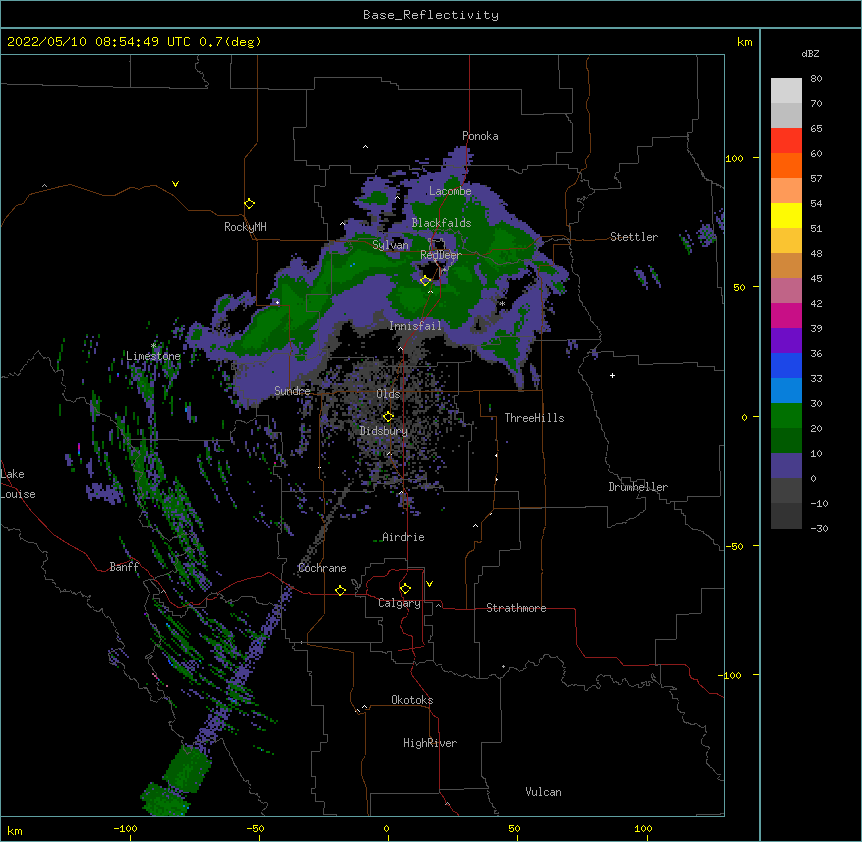Click the Cochrane label

[322, 568]
